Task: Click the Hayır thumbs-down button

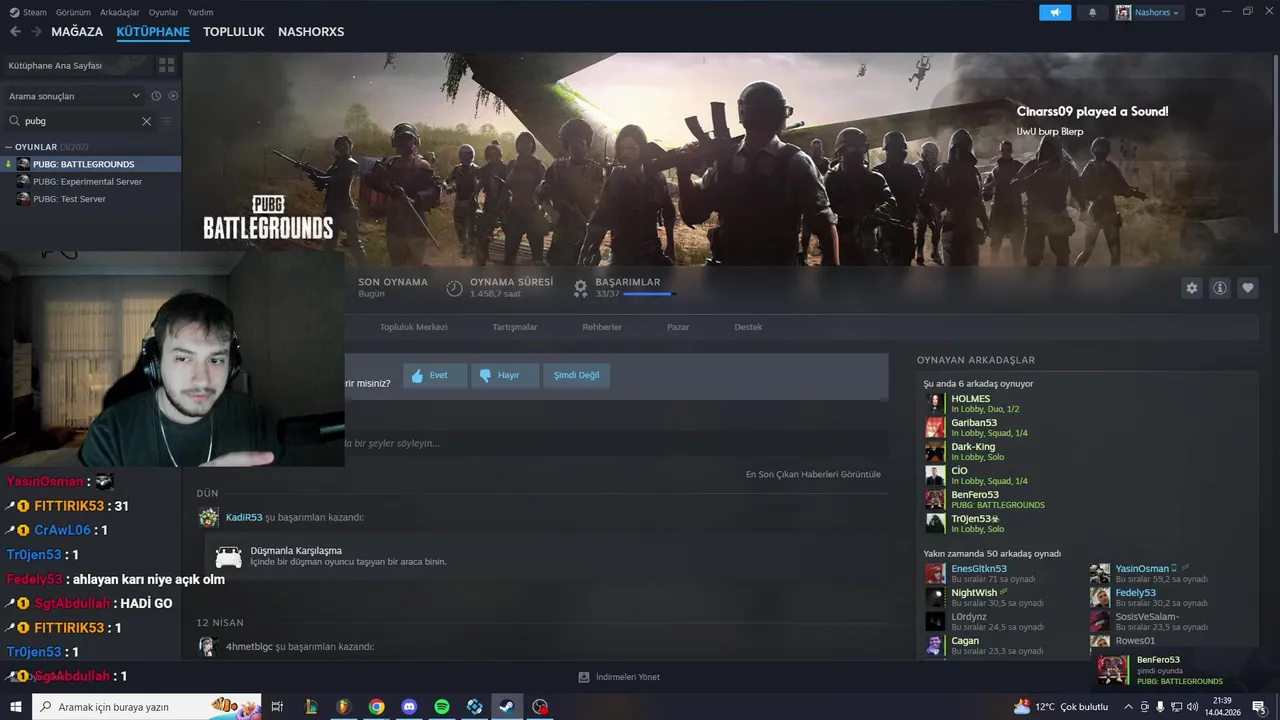Action: (x=505, y=375)
